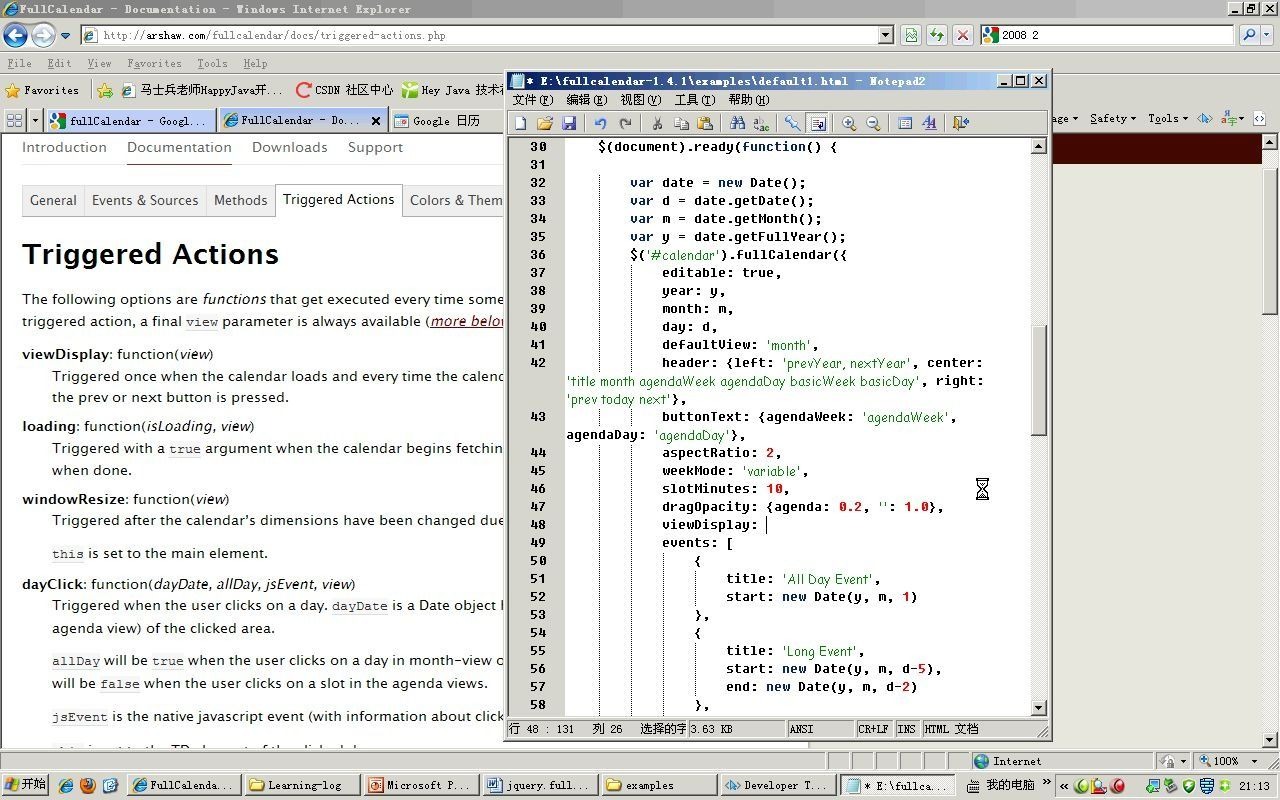
Task: Open IE recent pages dropdown arrow
Action: point(65,36)
